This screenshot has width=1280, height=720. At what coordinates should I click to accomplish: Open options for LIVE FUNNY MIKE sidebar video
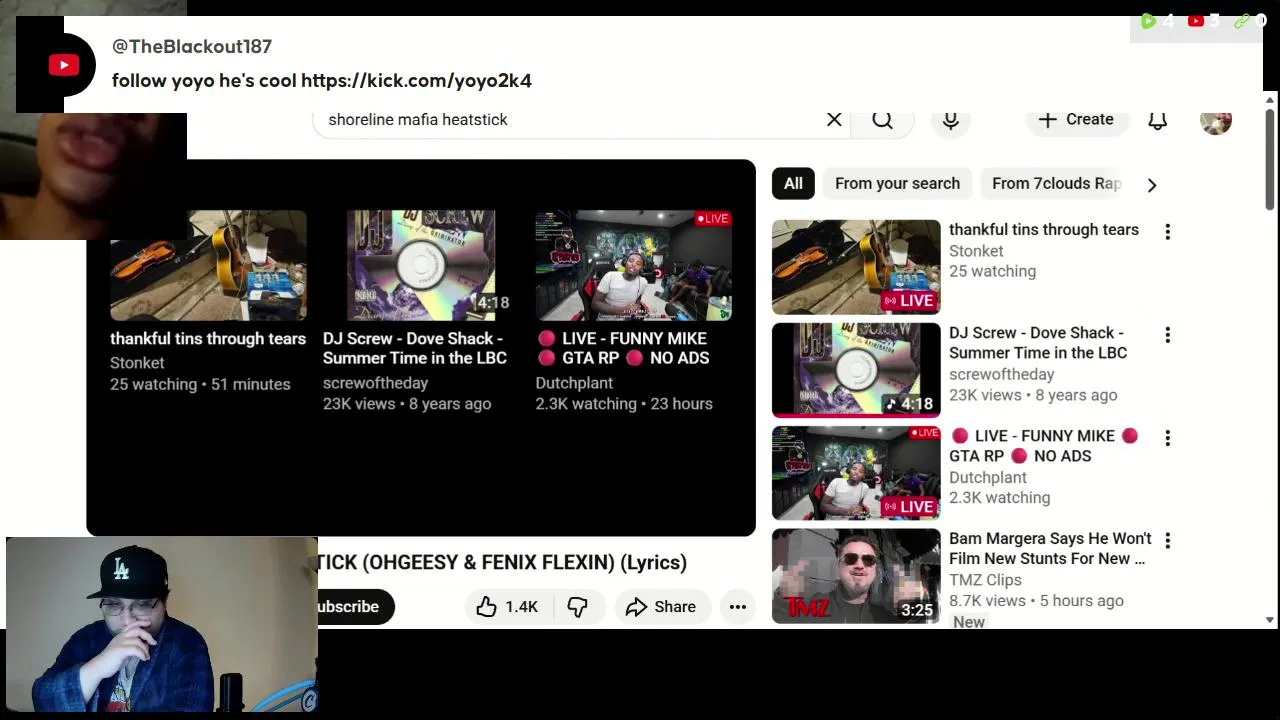[1167, 438]
